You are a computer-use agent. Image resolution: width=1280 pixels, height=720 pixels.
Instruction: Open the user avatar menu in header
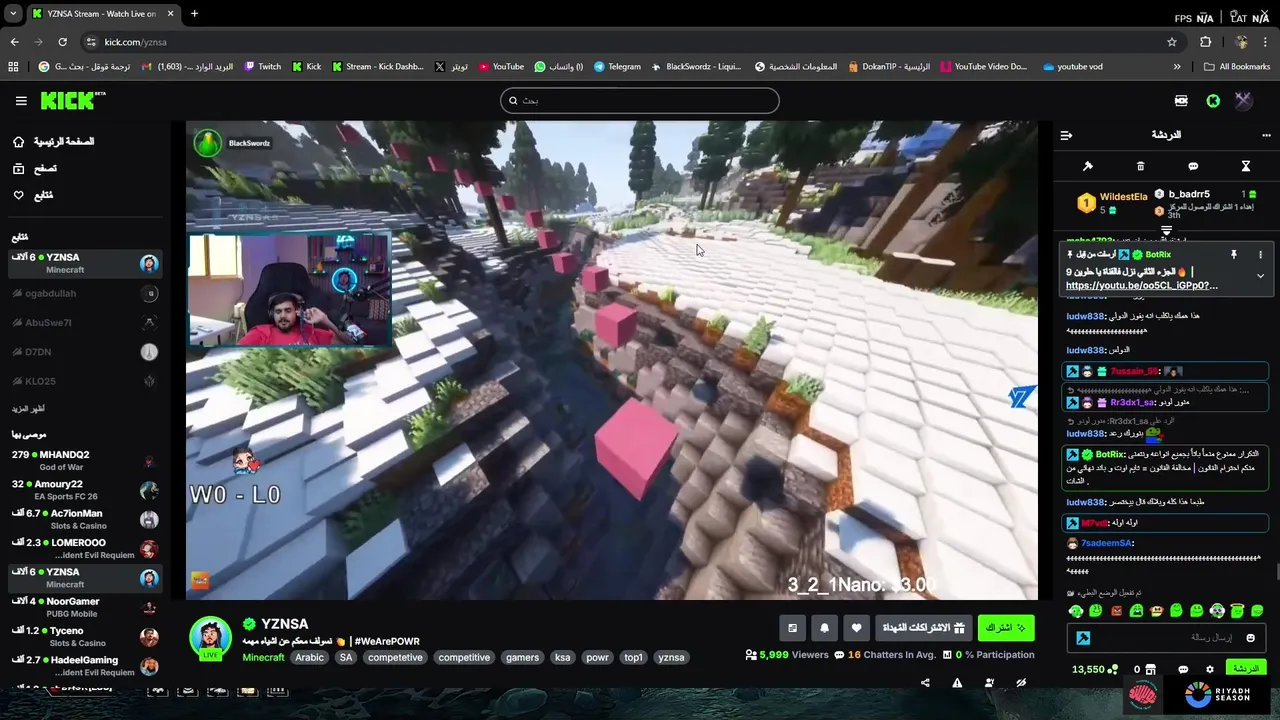point(1243,100)
